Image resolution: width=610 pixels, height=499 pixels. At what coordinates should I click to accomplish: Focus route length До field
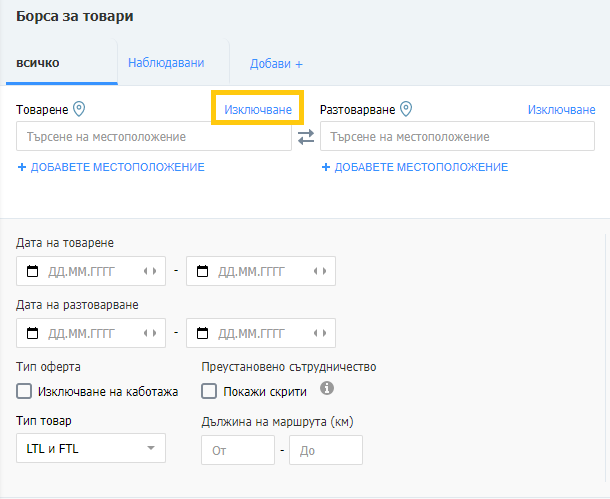click(326, 450)
